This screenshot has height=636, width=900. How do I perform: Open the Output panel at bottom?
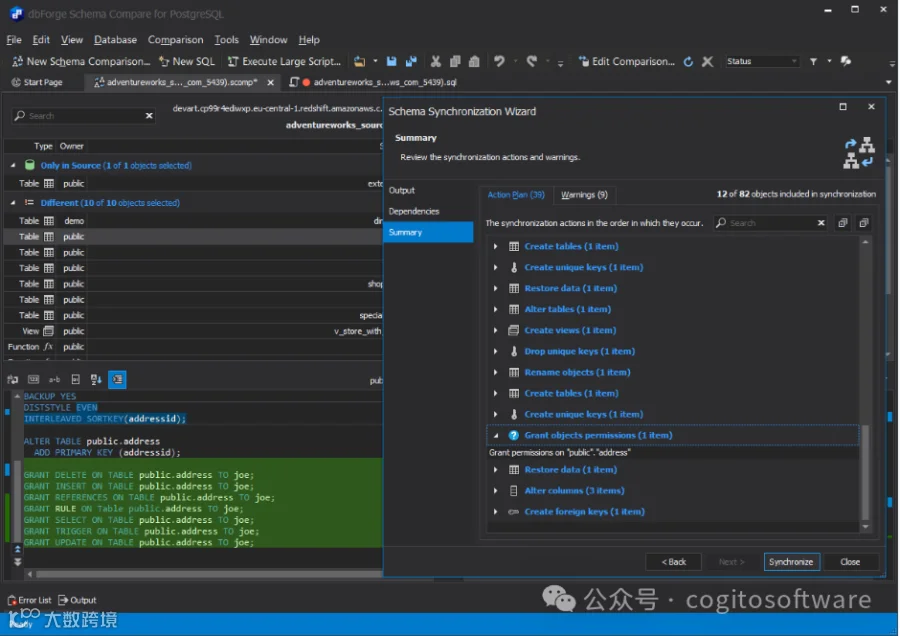[x=77, y=600]
